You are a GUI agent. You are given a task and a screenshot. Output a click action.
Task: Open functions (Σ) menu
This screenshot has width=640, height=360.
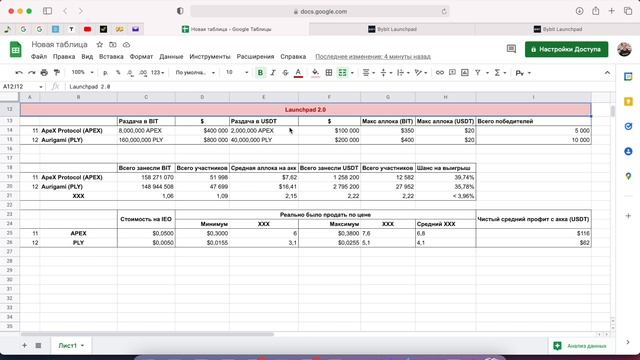click(x=500, y=73)
